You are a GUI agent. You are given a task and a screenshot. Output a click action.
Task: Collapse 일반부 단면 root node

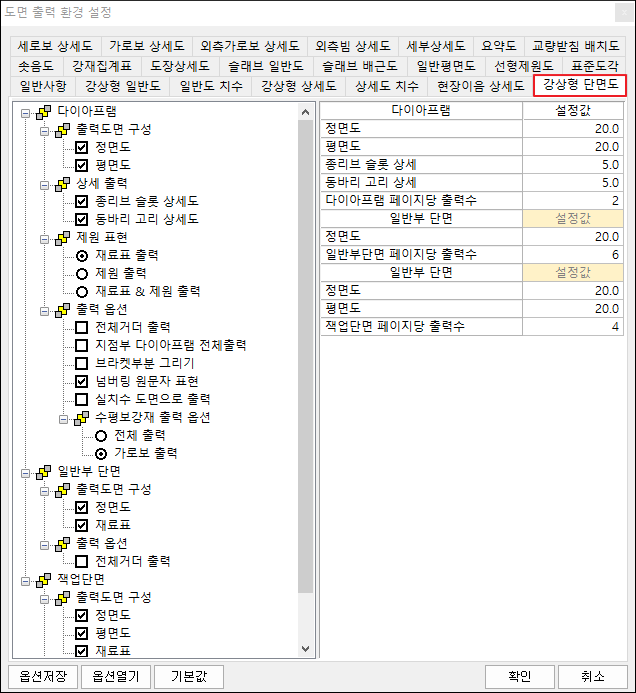[x=26, y=474]
